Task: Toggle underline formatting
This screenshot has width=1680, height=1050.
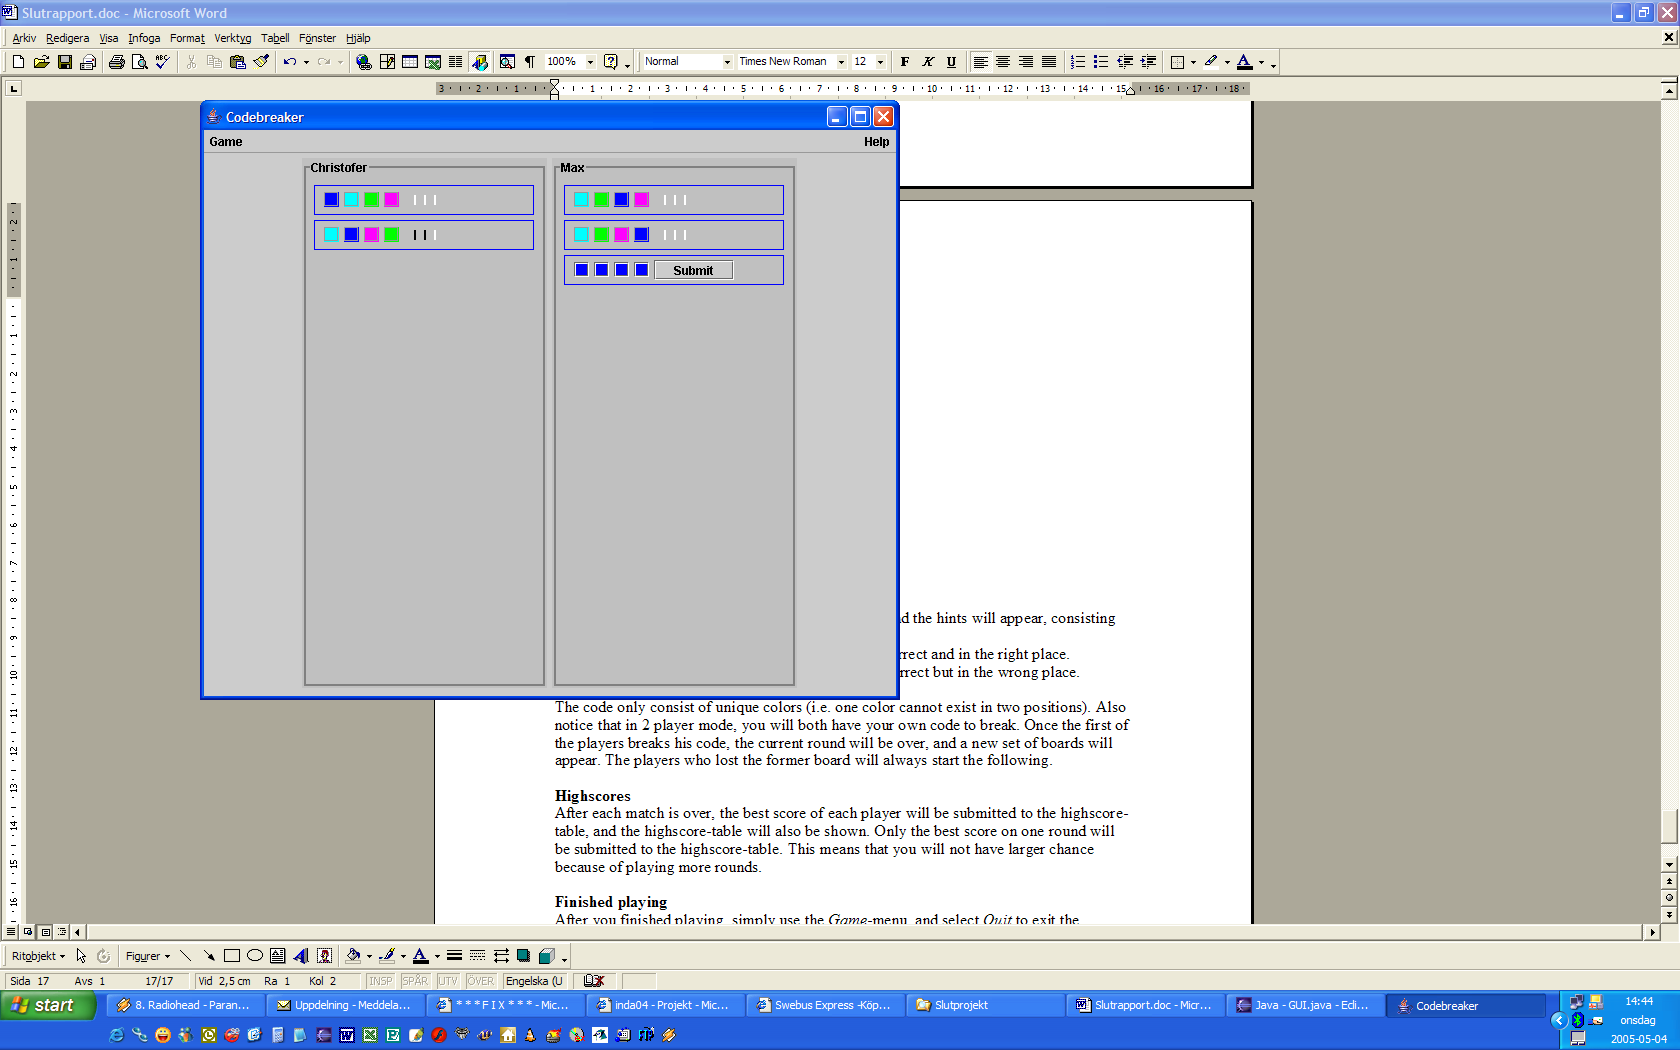Action: click(951, 62)
